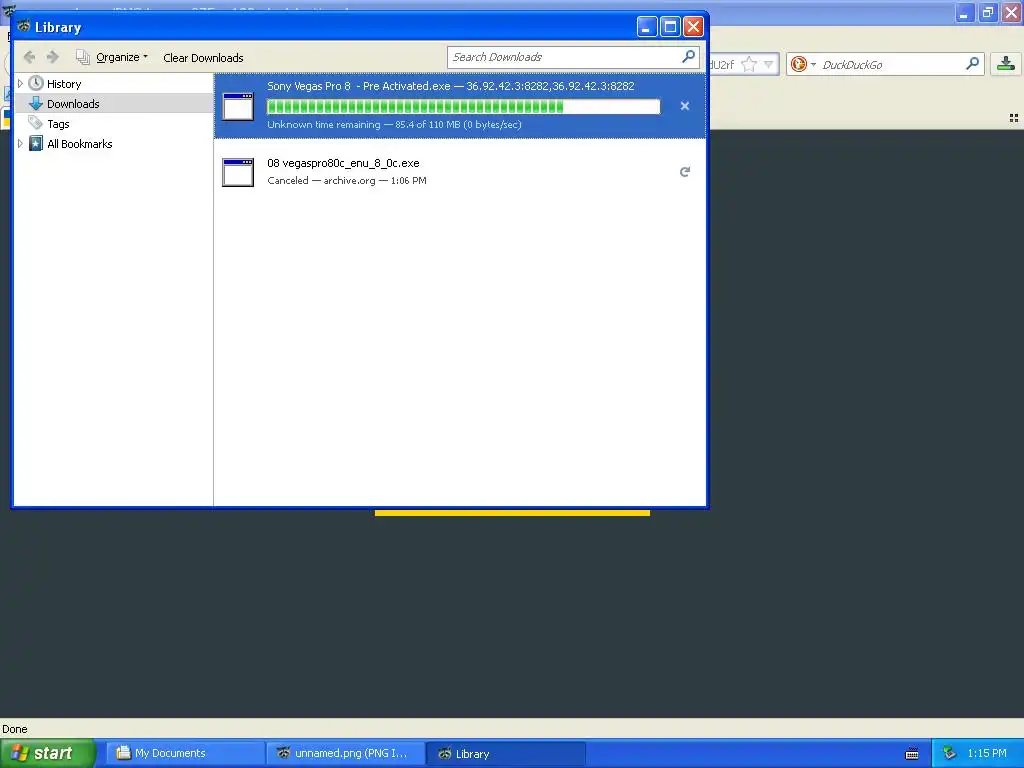Expand the All Bookmarks tree item
1024x768 pixels.
(x=20, y=144)
